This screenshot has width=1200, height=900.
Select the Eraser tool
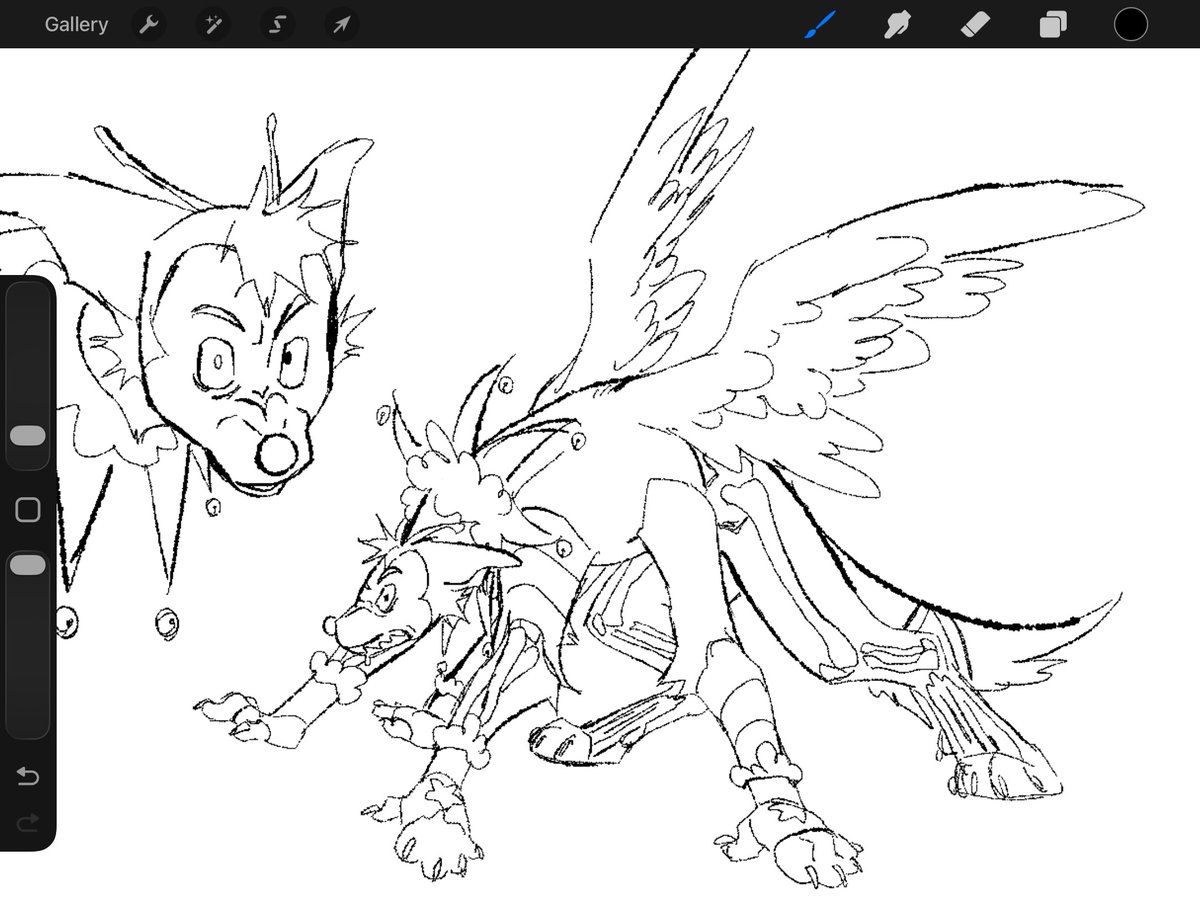coord(975,24)
